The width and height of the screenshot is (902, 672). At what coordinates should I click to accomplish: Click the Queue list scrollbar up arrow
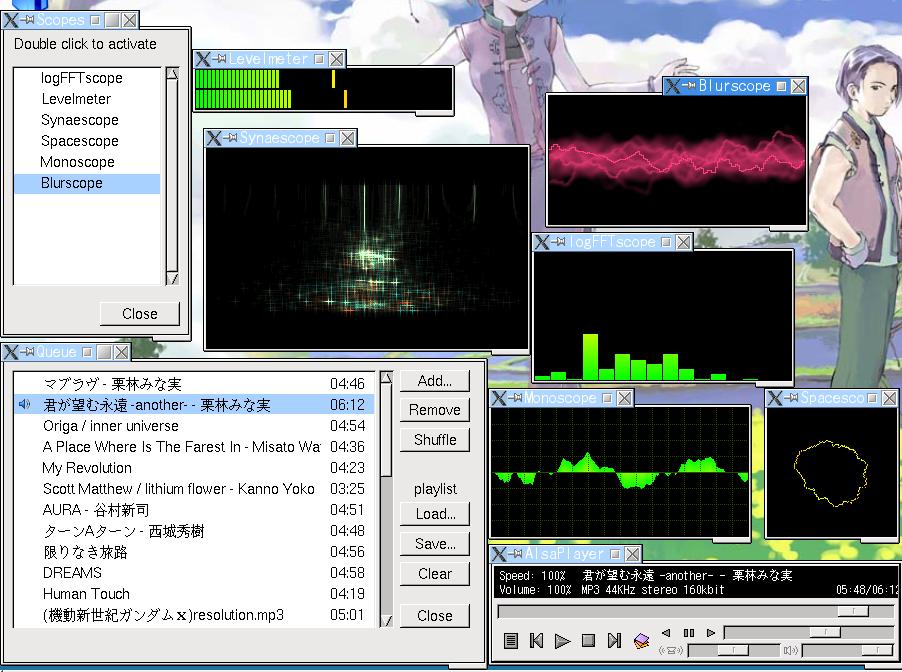(x=387, y=378)
